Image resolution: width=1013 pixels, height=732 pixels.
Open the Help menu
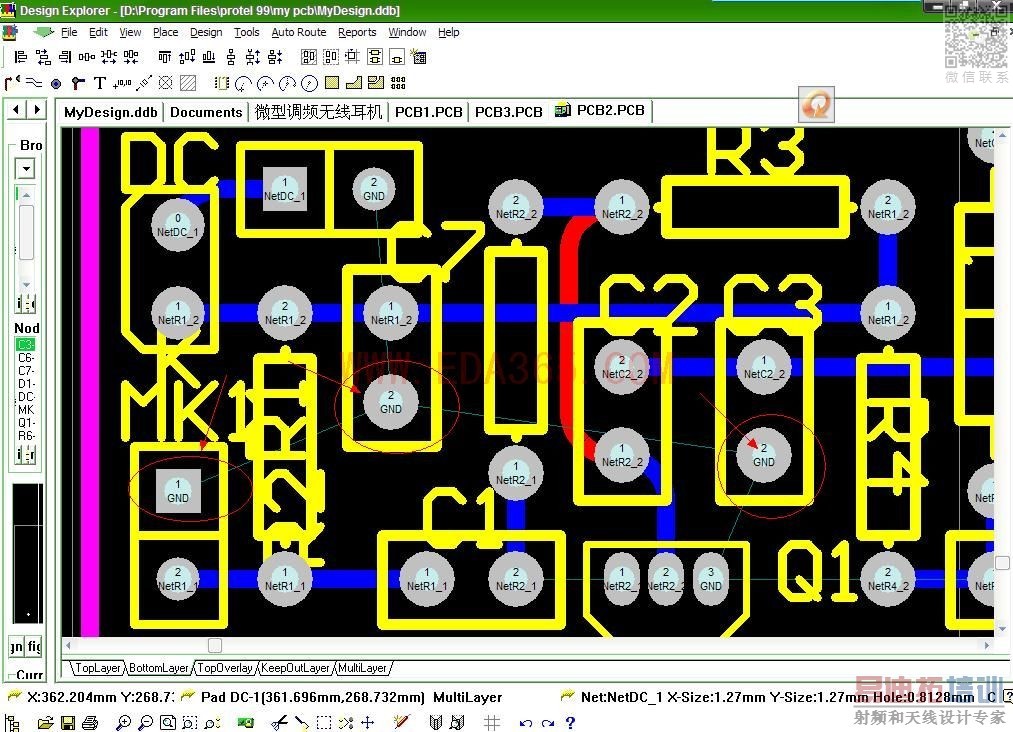448,32
